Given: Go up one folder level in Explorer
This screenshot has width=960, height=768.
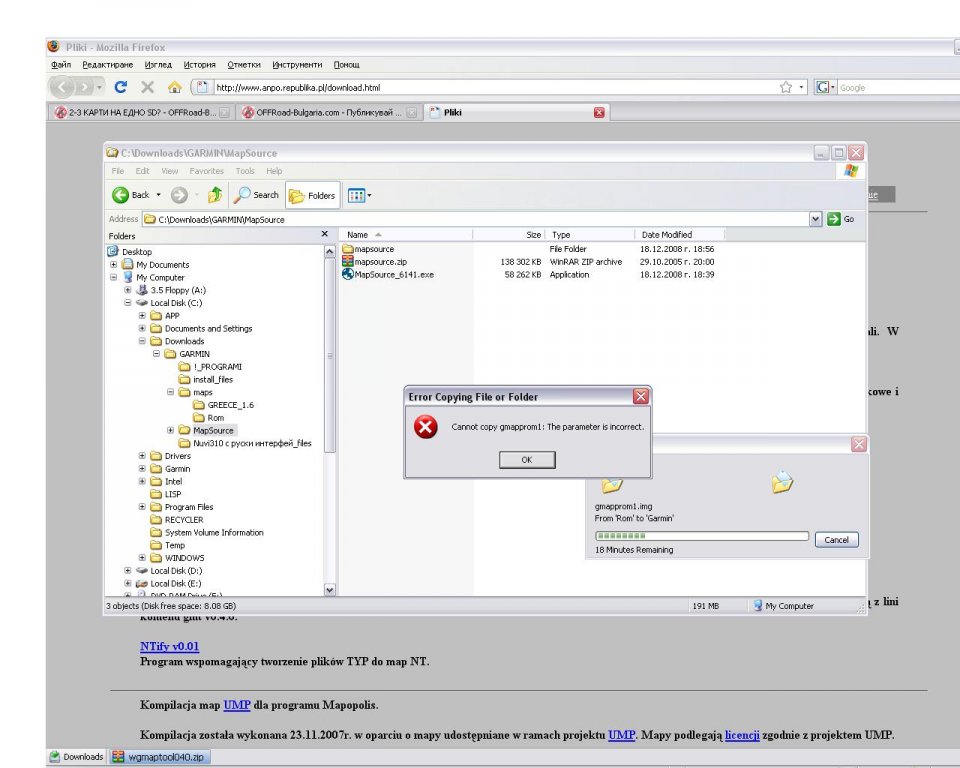Looking at the screenshot, I should 214,195.
